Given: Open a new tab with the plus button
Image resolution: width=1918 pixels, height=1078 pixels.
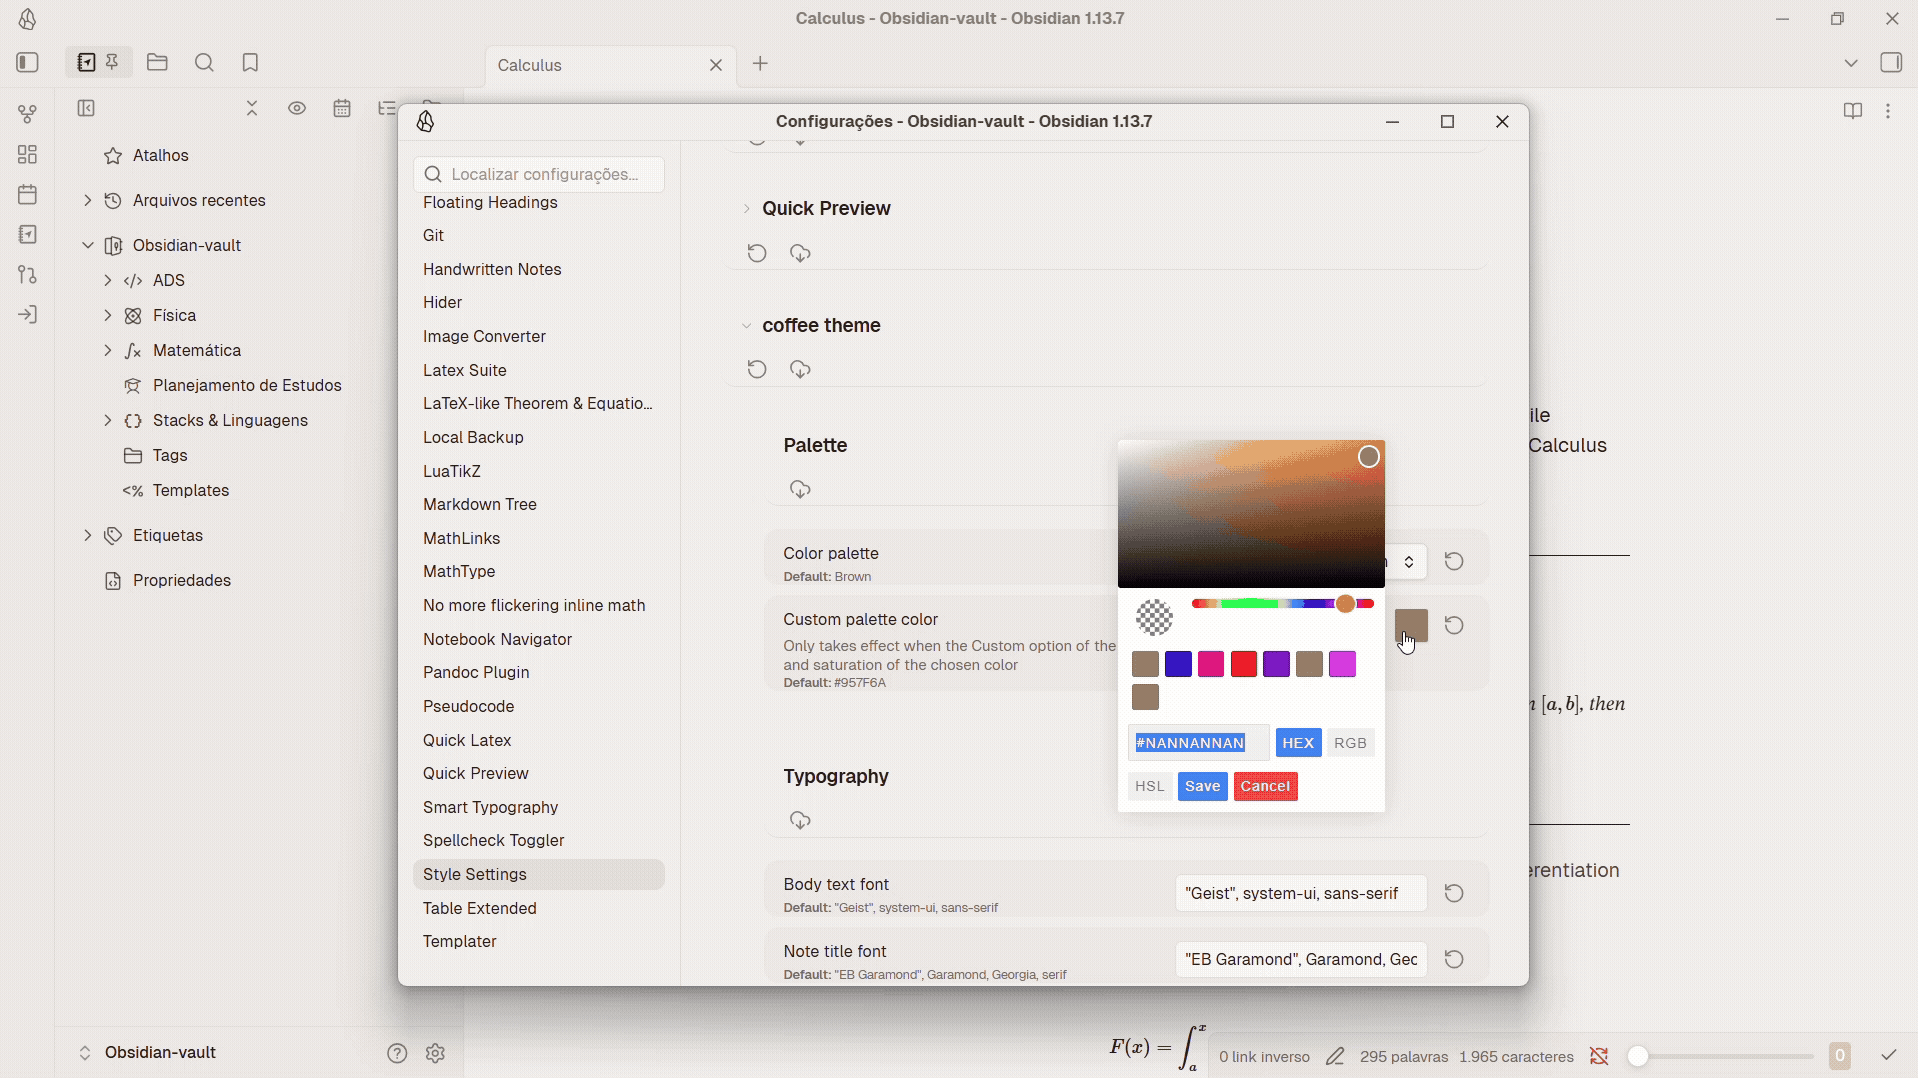Looking at the screenshot, I should 760,64.
